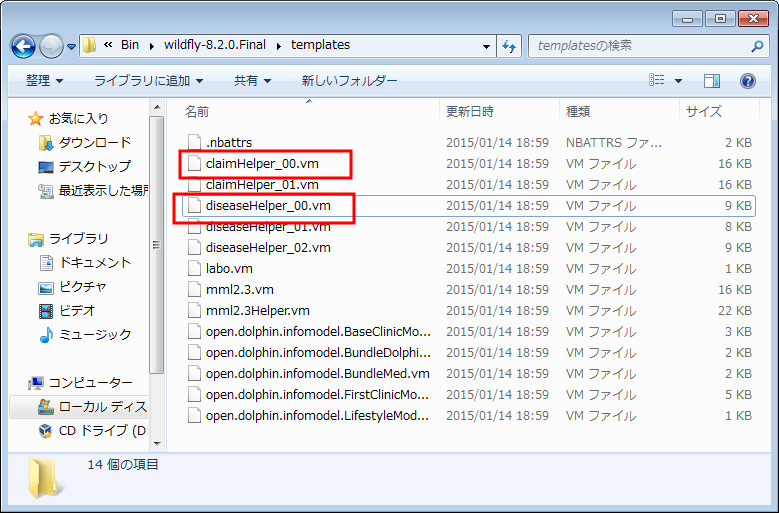Show hidden breadcrumb path chevron
This screenshot has width=779, height=513.
tap(108, 45)
